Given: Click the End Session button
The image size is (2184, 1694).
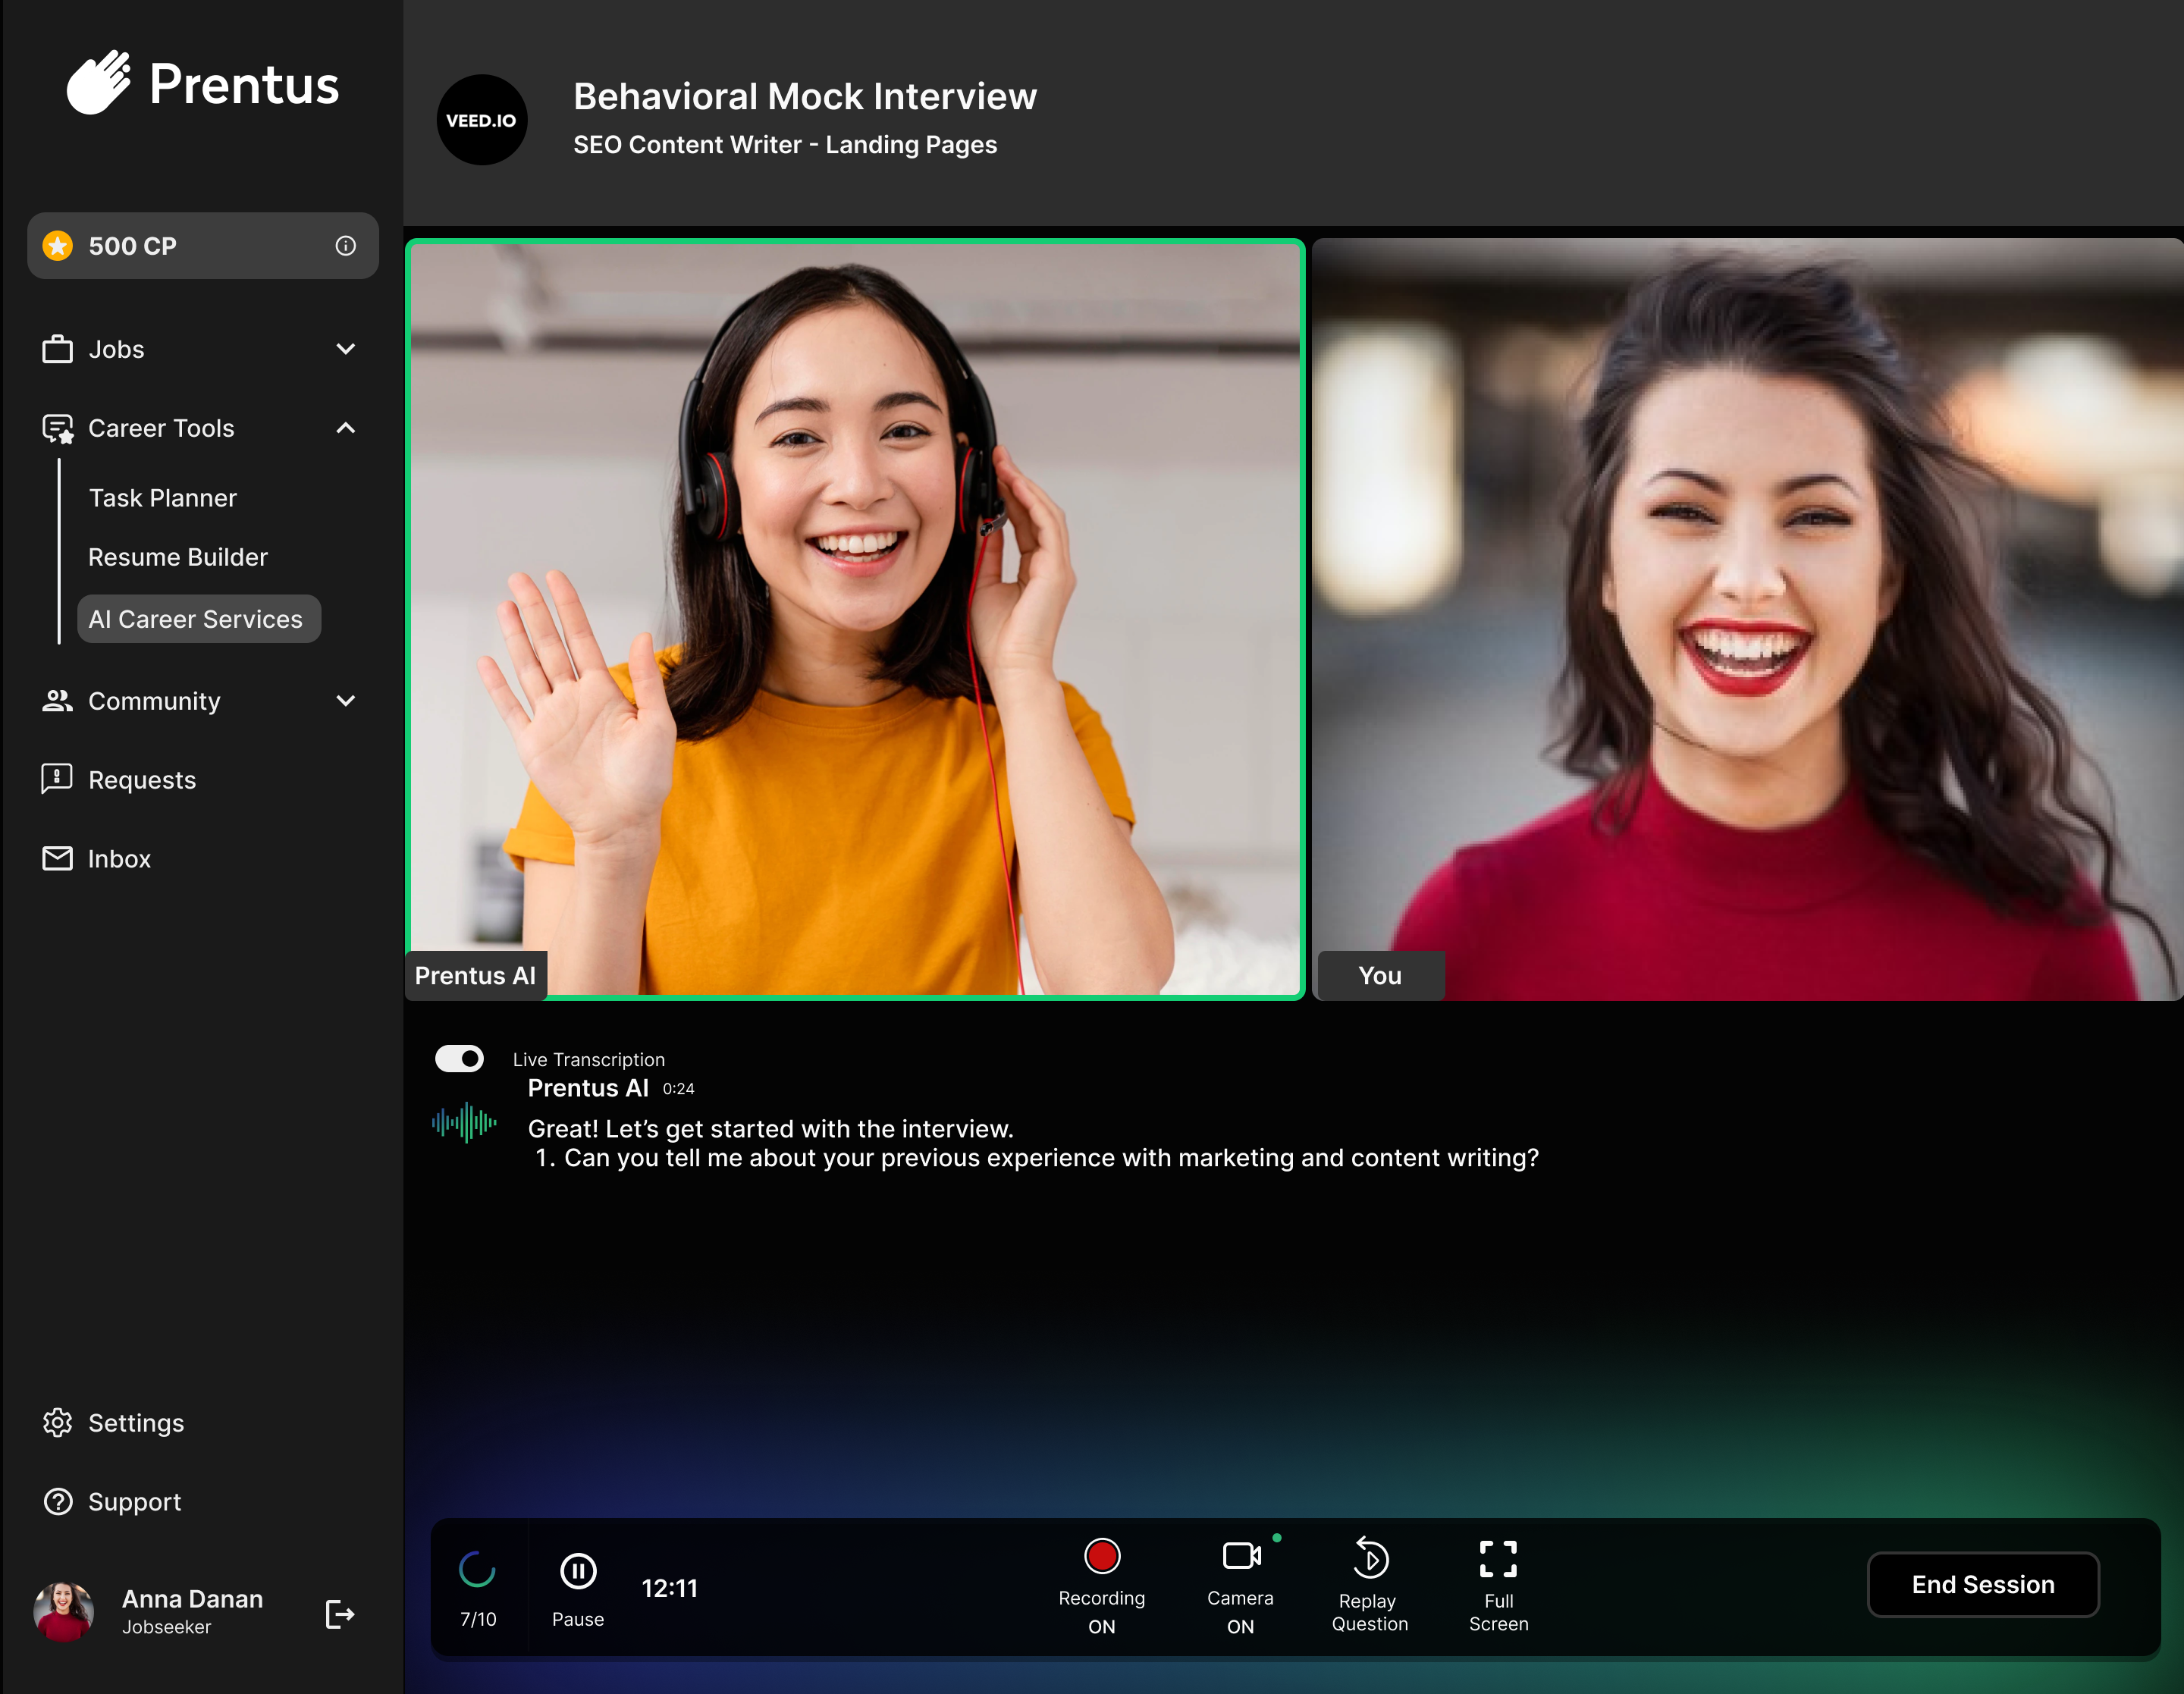Looking at the screenshot, I should [x=1983, y=1584].
